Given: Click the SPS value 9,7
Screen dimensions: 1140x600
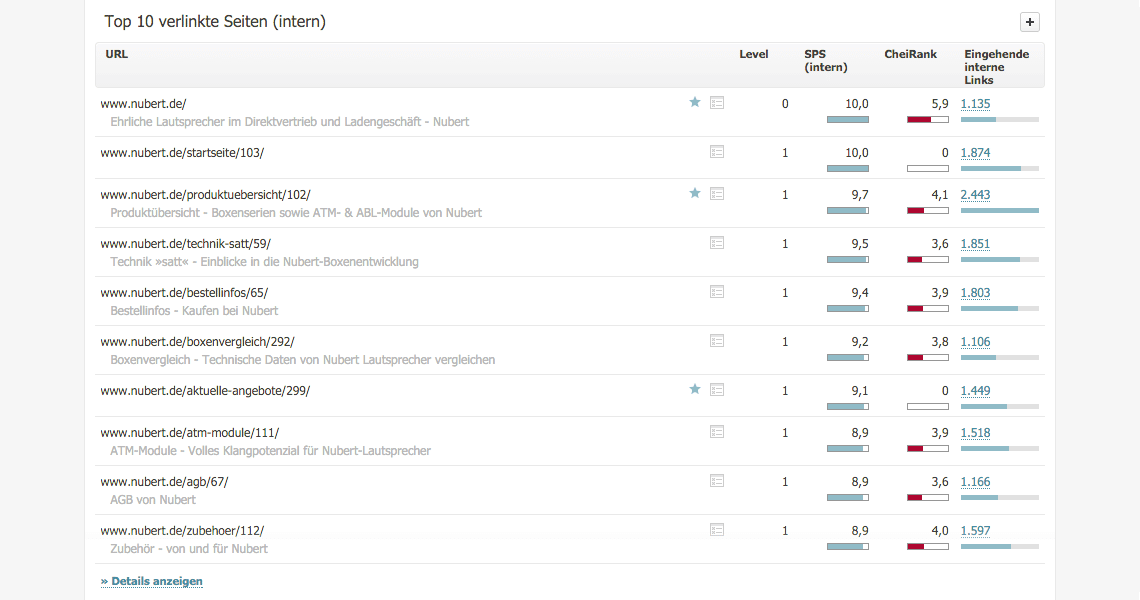Looking at the screenshot, I should (x=860, y=195).
